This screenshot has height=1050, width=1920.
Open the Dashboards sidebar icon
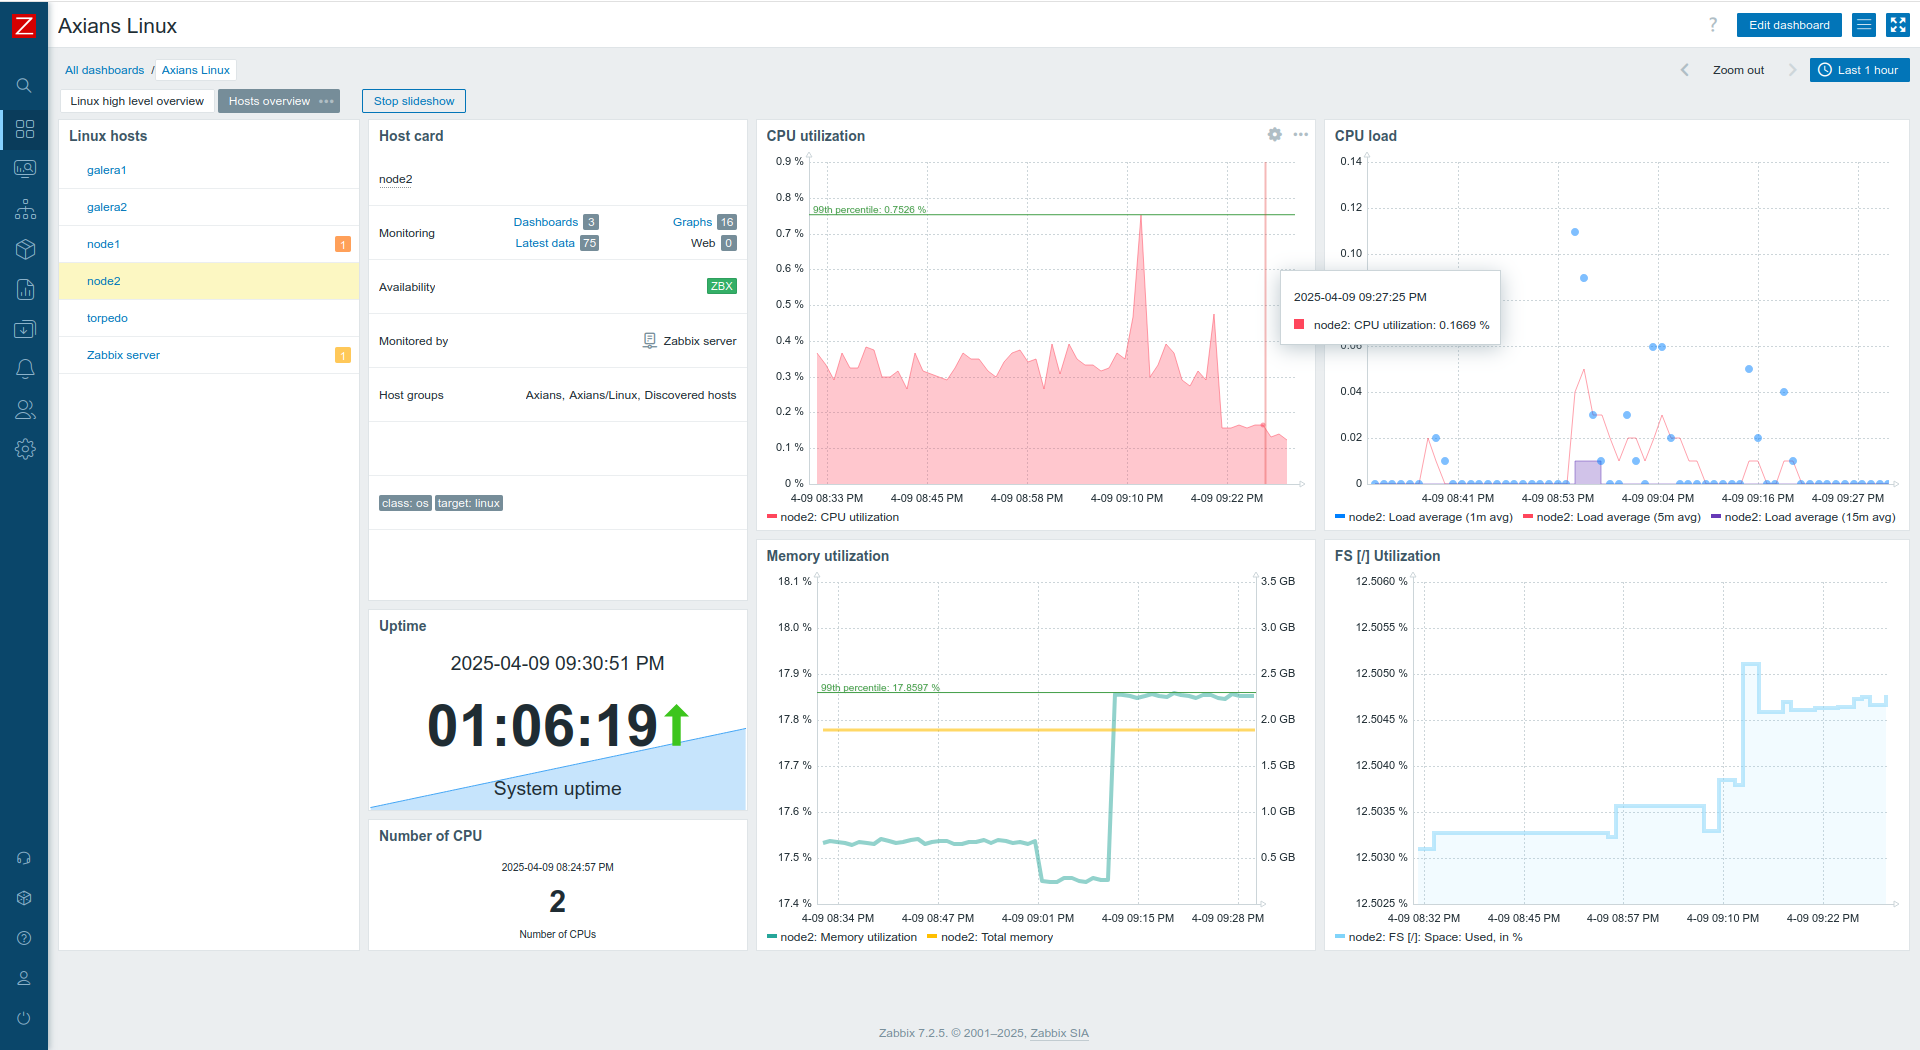[x=25, y=129]
